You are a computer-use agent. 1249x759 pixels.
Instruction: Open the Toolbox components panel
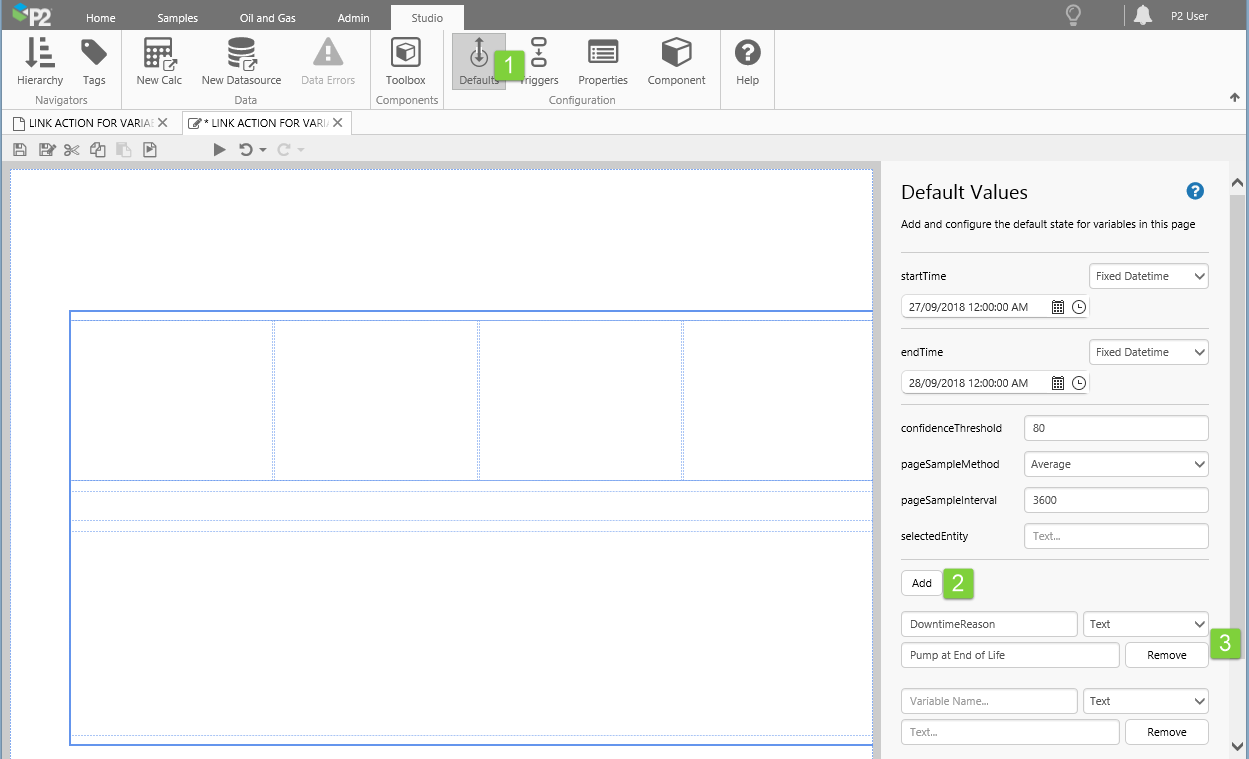coord(405,61)
